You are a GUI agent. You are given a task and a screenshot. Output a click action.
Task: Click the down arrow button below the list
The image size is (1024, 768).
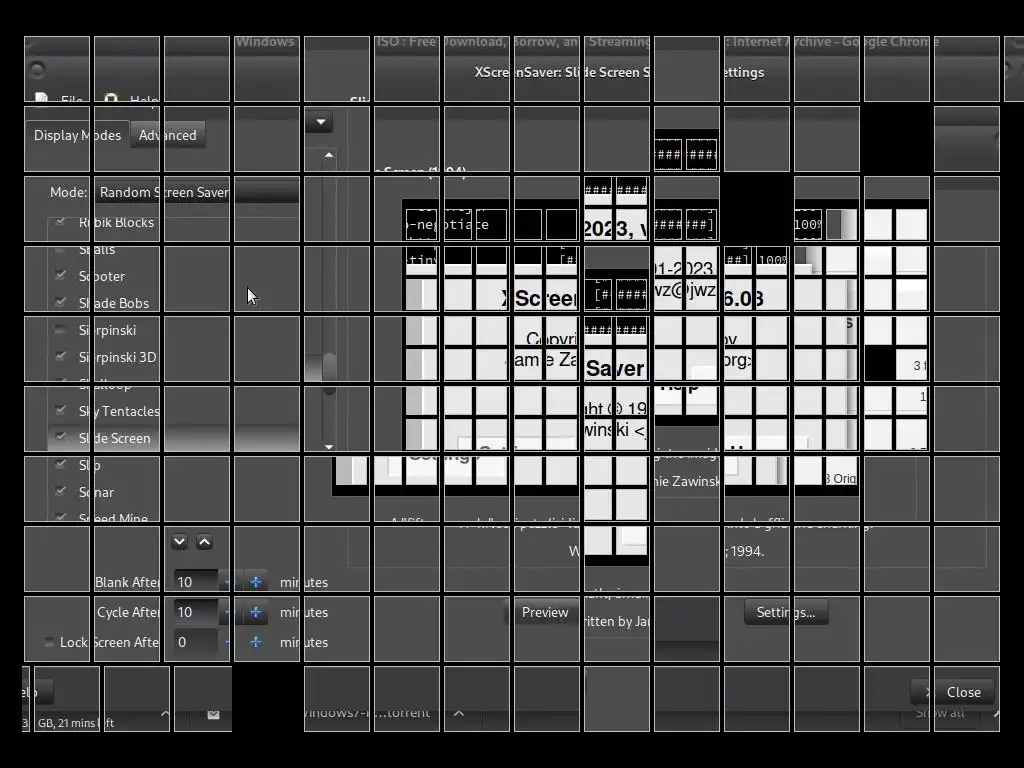pos(179,542)
